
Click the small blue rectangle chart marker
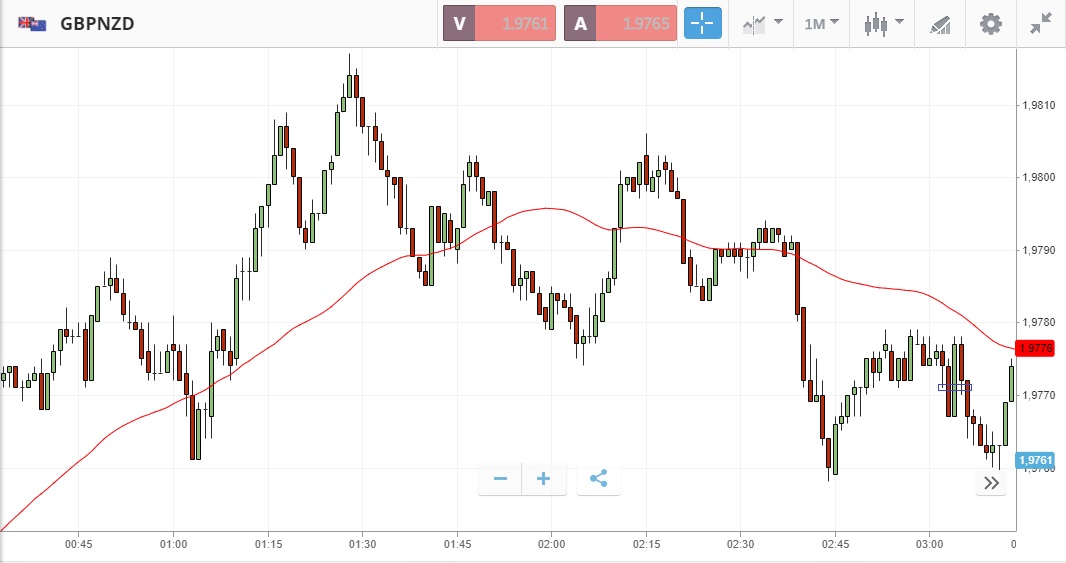click(x=954, y=387)
